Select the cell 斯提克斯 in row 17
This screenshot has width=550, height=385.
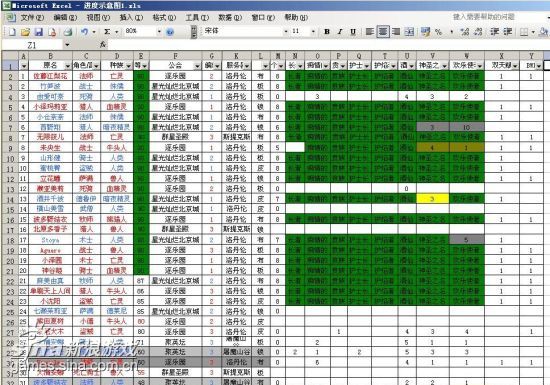(x=236, y=230)
